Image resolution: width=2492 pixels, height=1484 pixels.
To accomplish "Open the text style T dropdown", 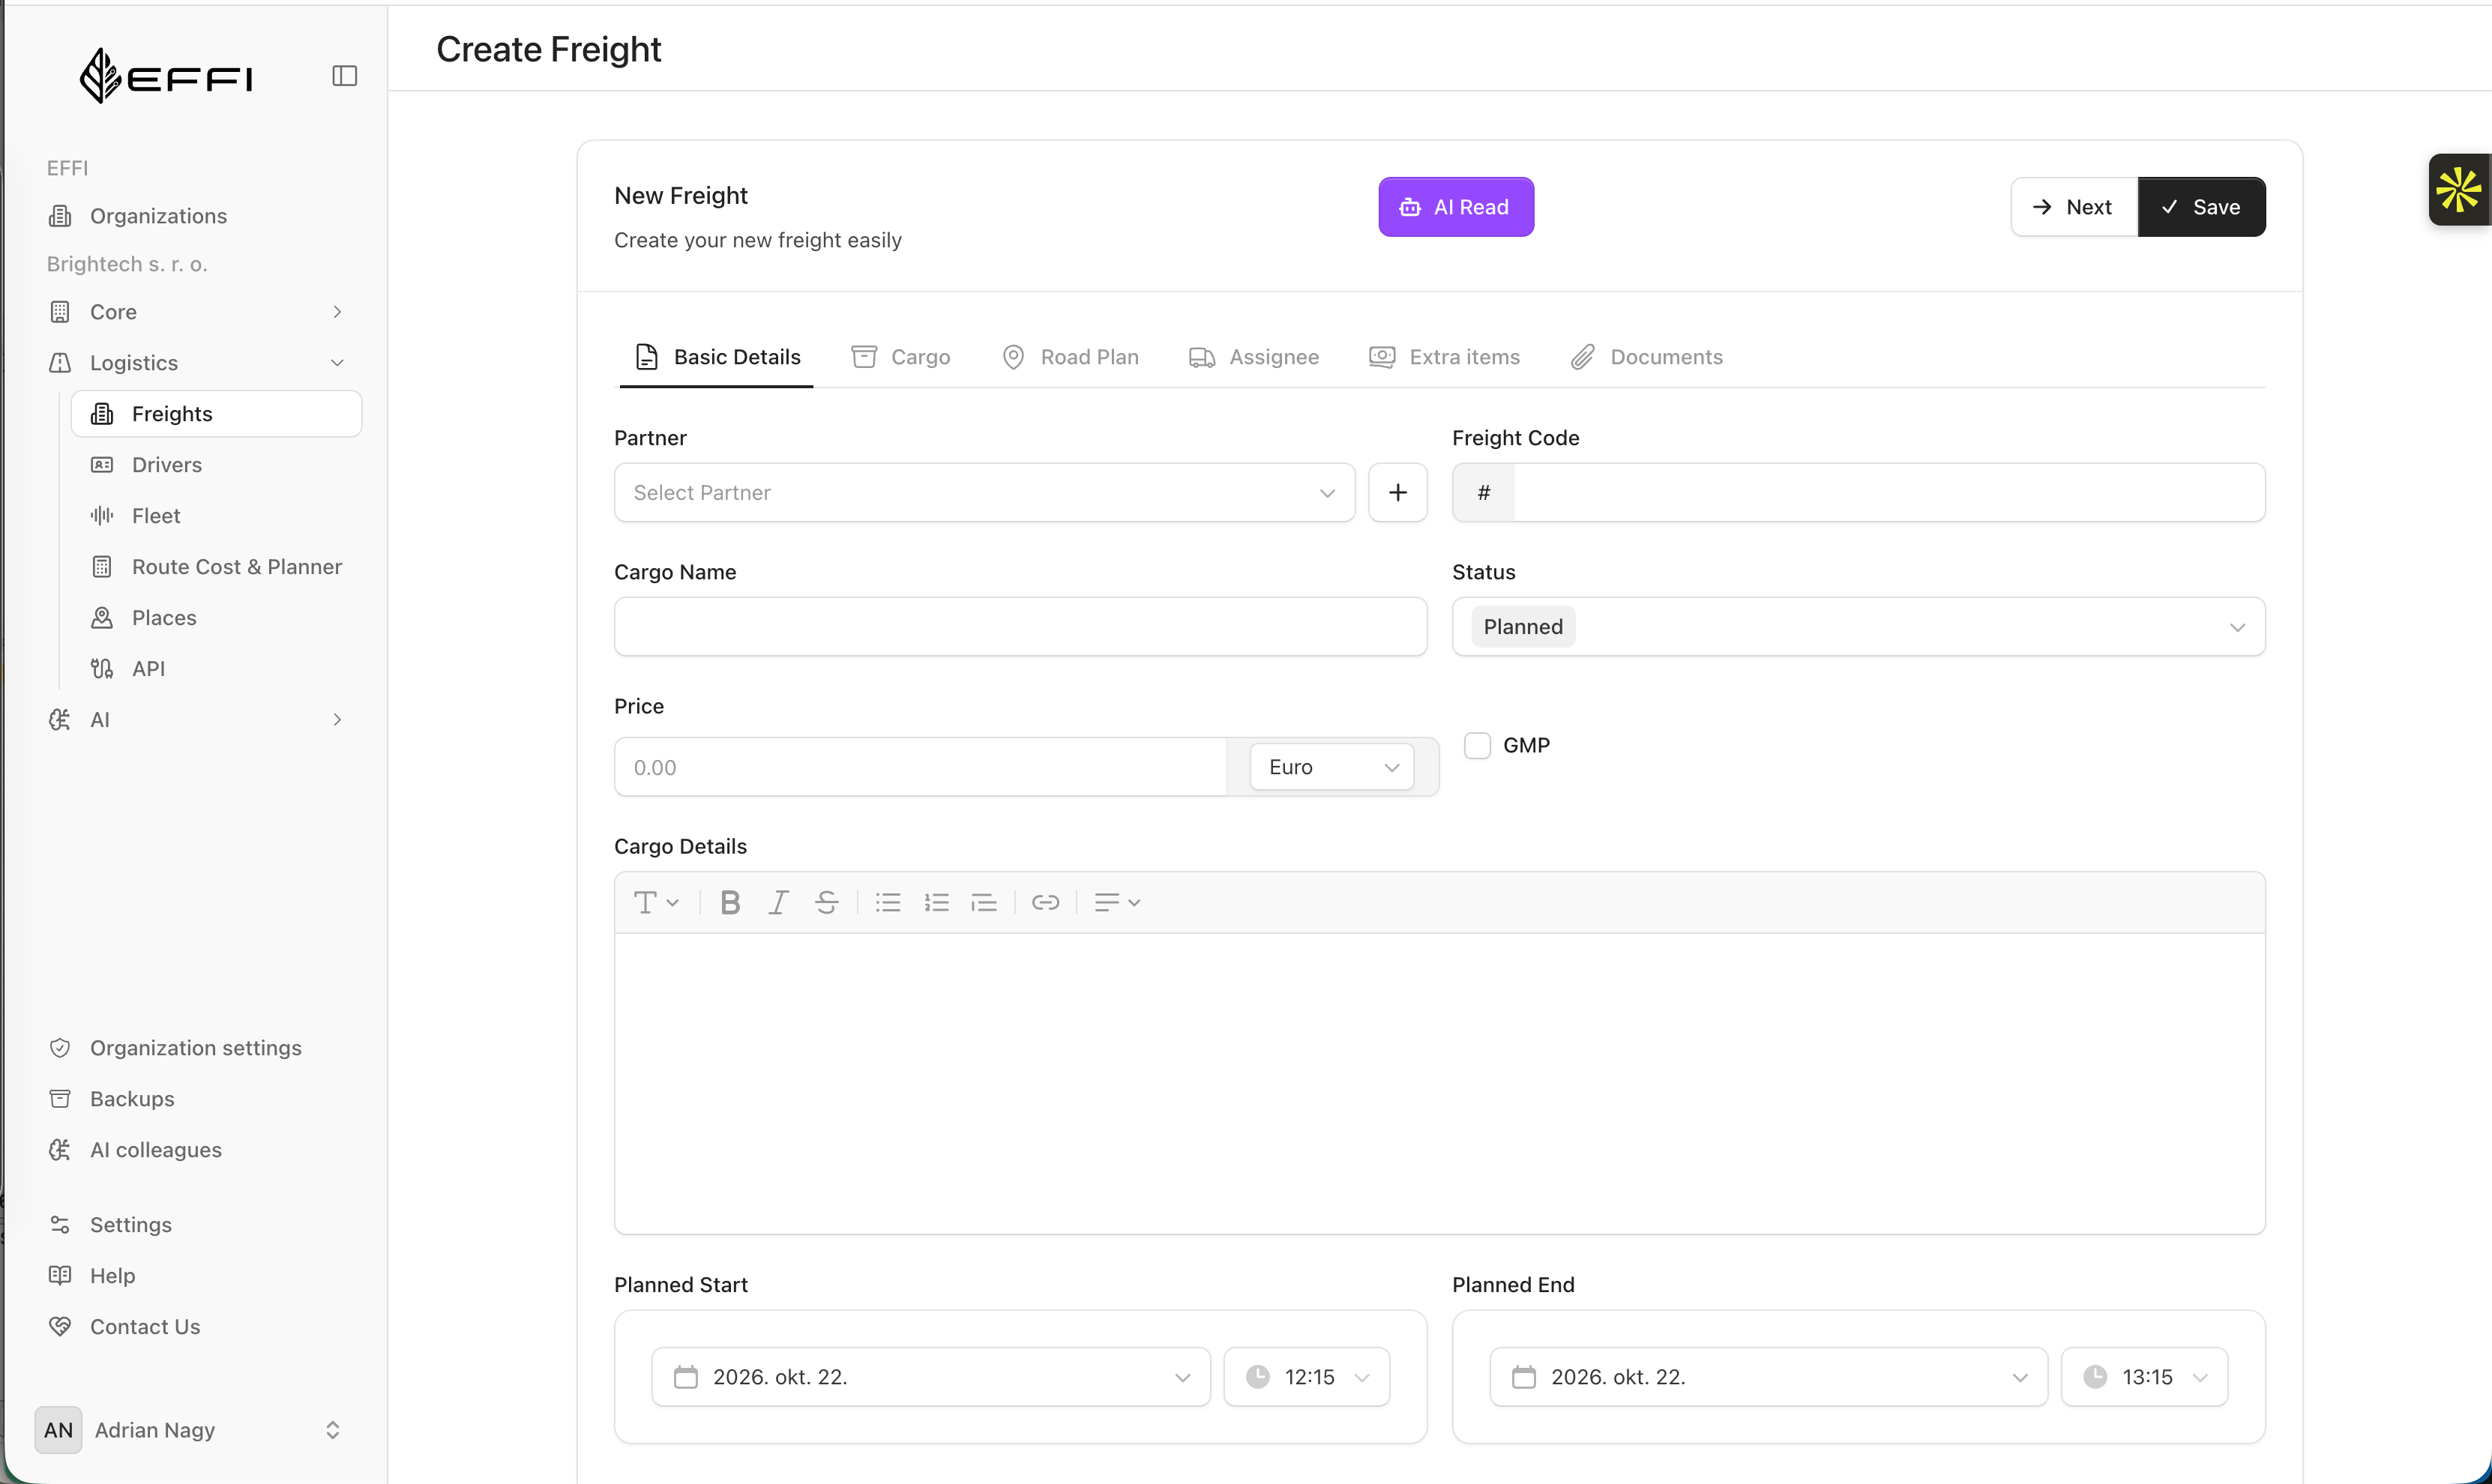I will coord(656,903).
